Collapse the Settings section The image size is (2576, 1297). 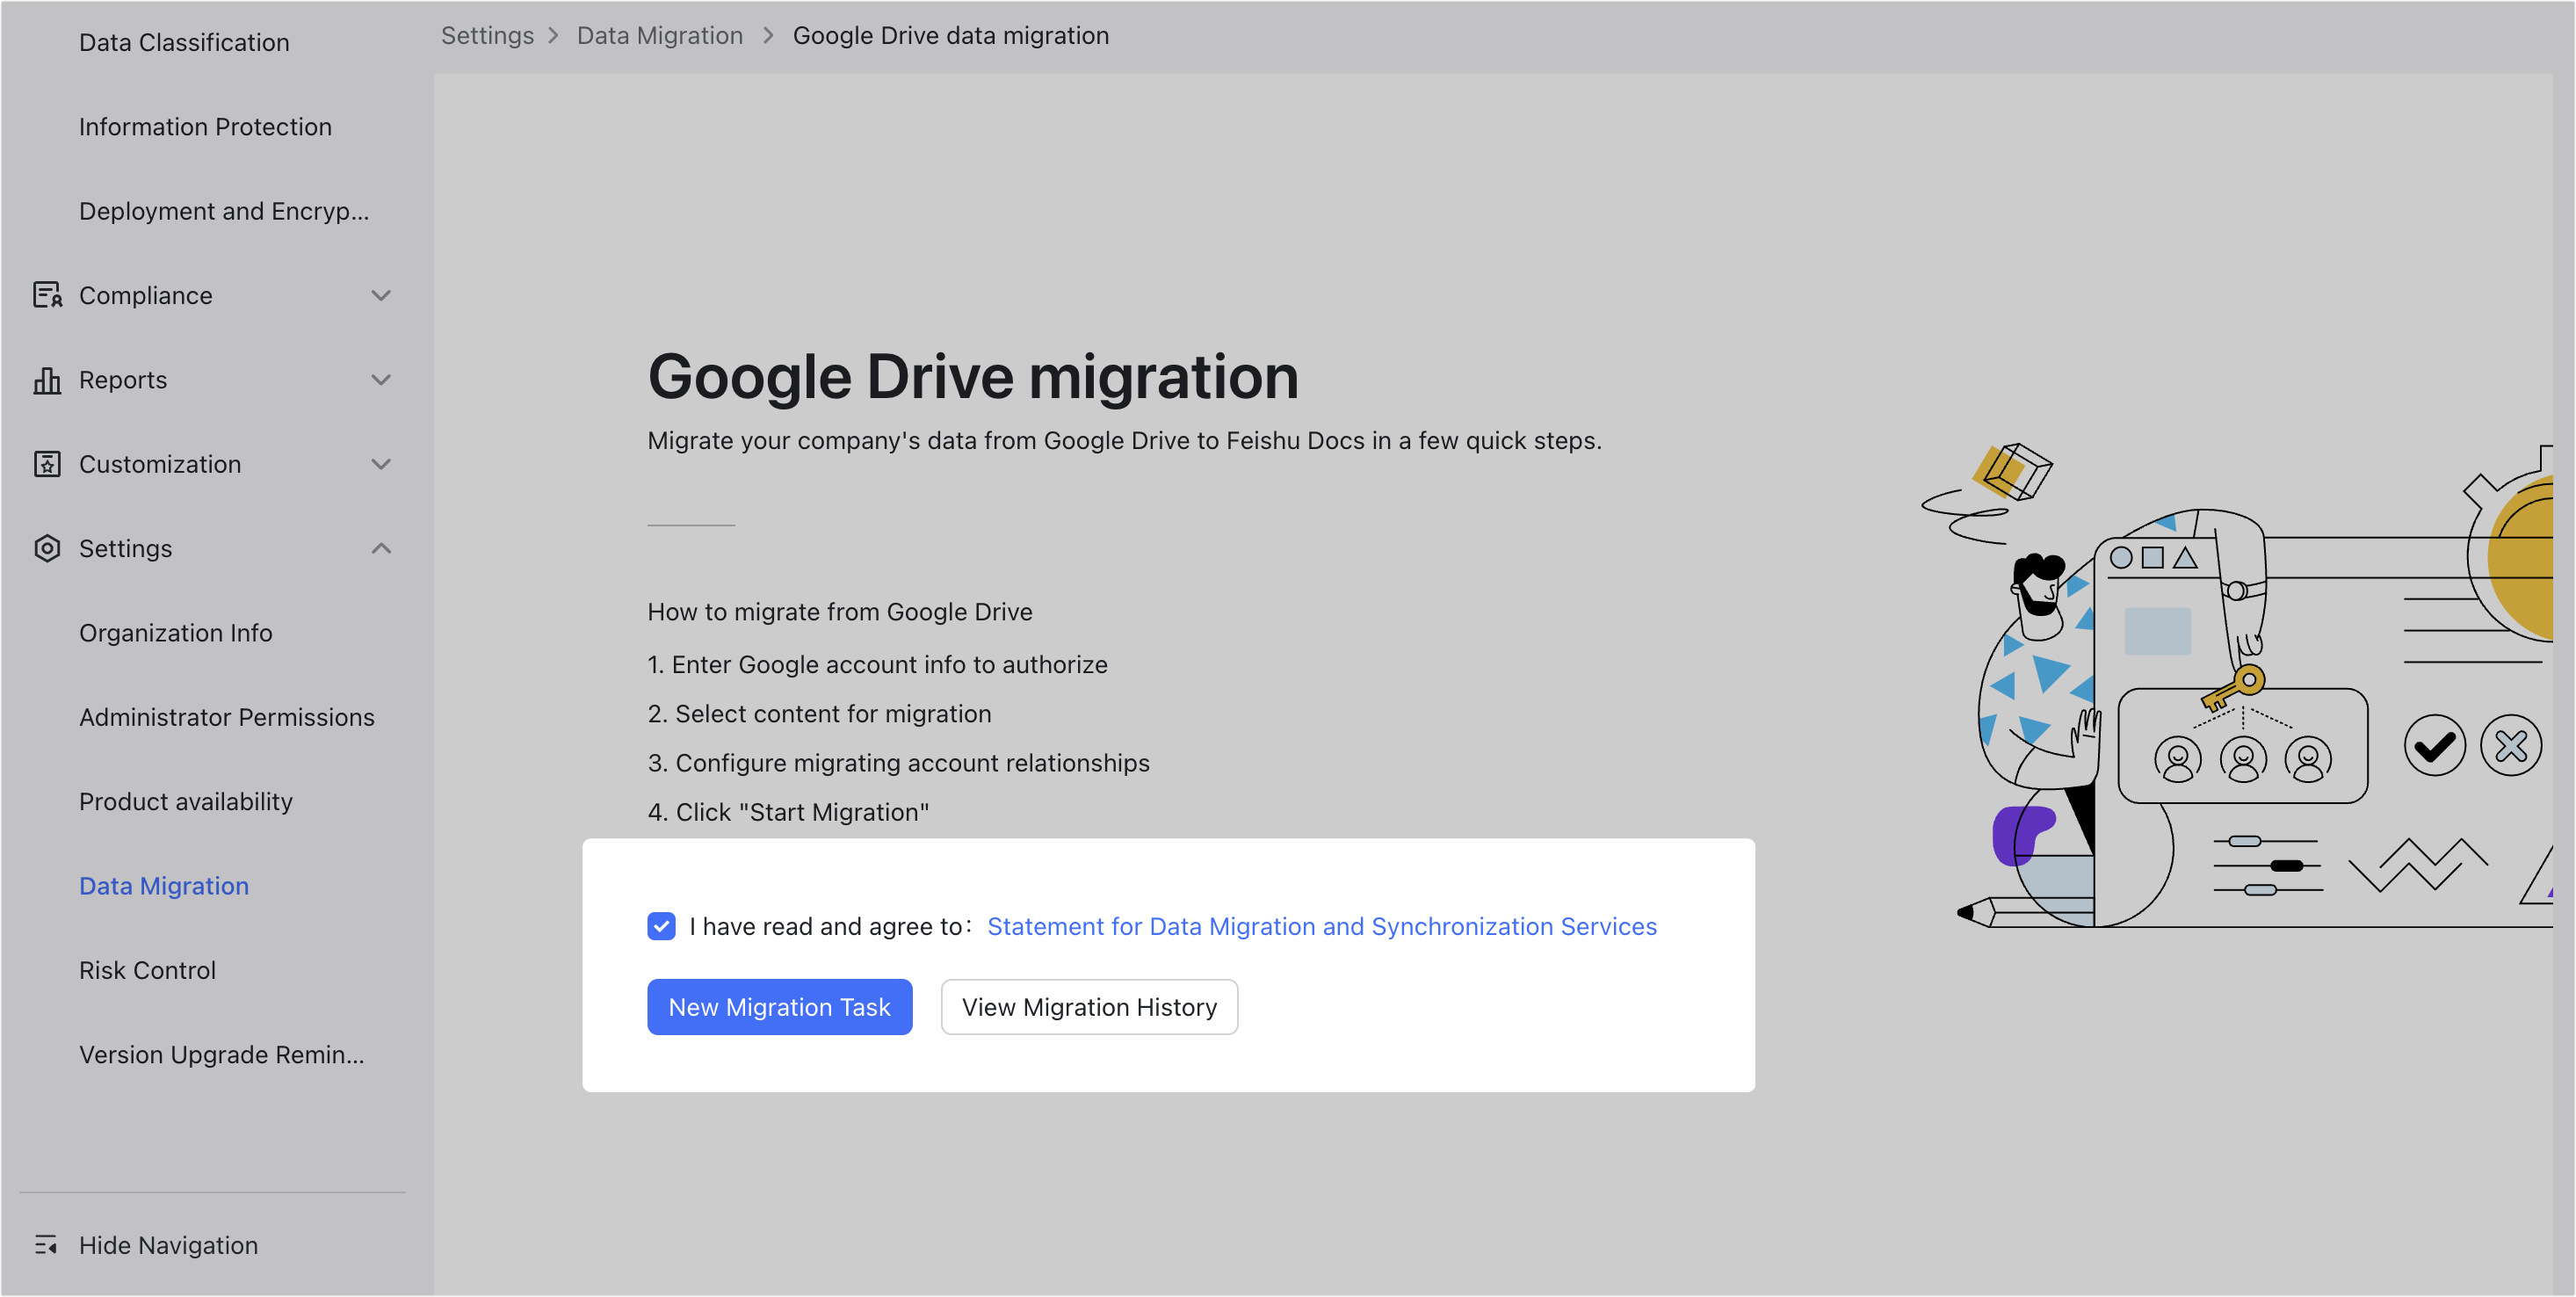(x=381, y=548)
